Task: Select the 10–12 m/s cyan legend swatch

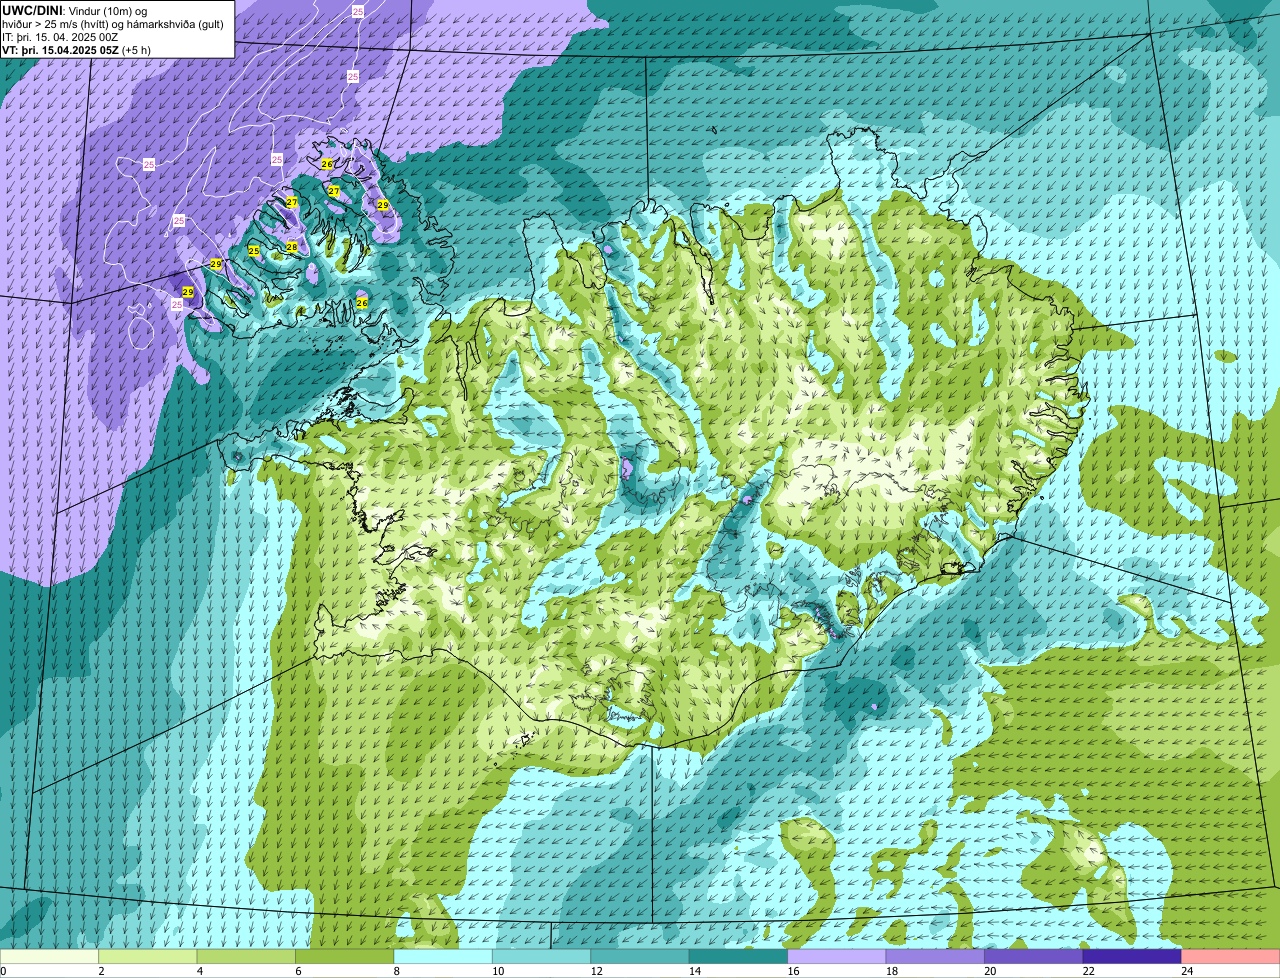Action: (542, 957)
